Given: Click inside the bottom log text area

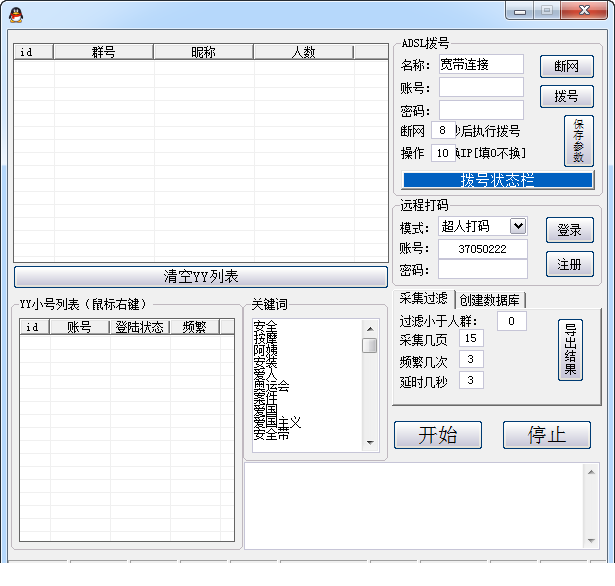Looking at the screenshot, I should (x=414, y=506).
